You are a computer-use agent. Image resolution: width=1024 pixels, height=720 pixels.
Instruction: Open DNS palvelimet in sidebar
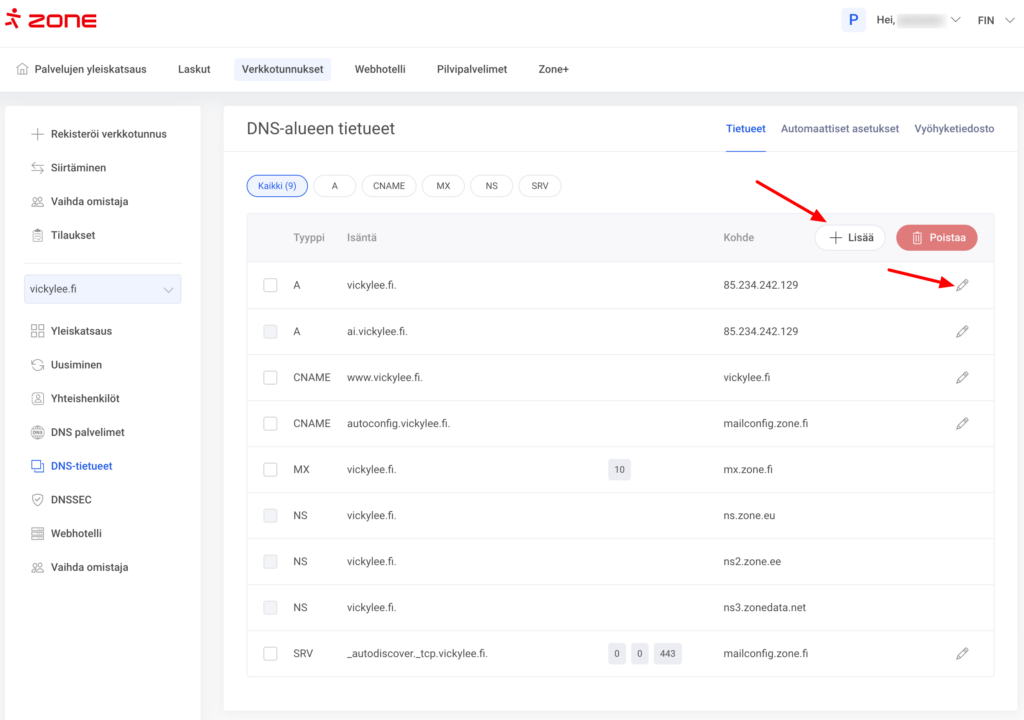[x=87, y=432]
